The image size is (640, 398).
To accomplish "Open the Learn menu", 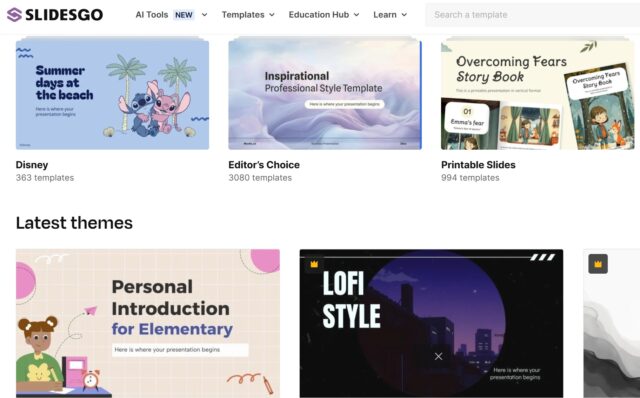I will 384,15.
